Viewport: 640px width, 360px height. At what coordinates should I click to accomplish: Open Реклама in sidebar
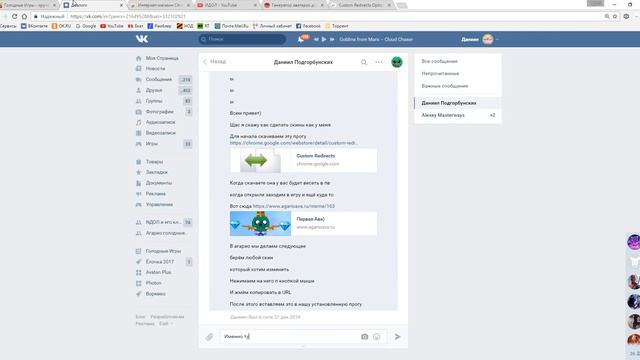pos(155,193)
